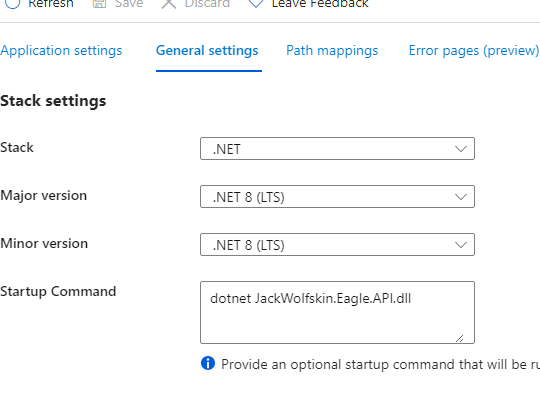Click the Leave Feedback heart icon

256,3
